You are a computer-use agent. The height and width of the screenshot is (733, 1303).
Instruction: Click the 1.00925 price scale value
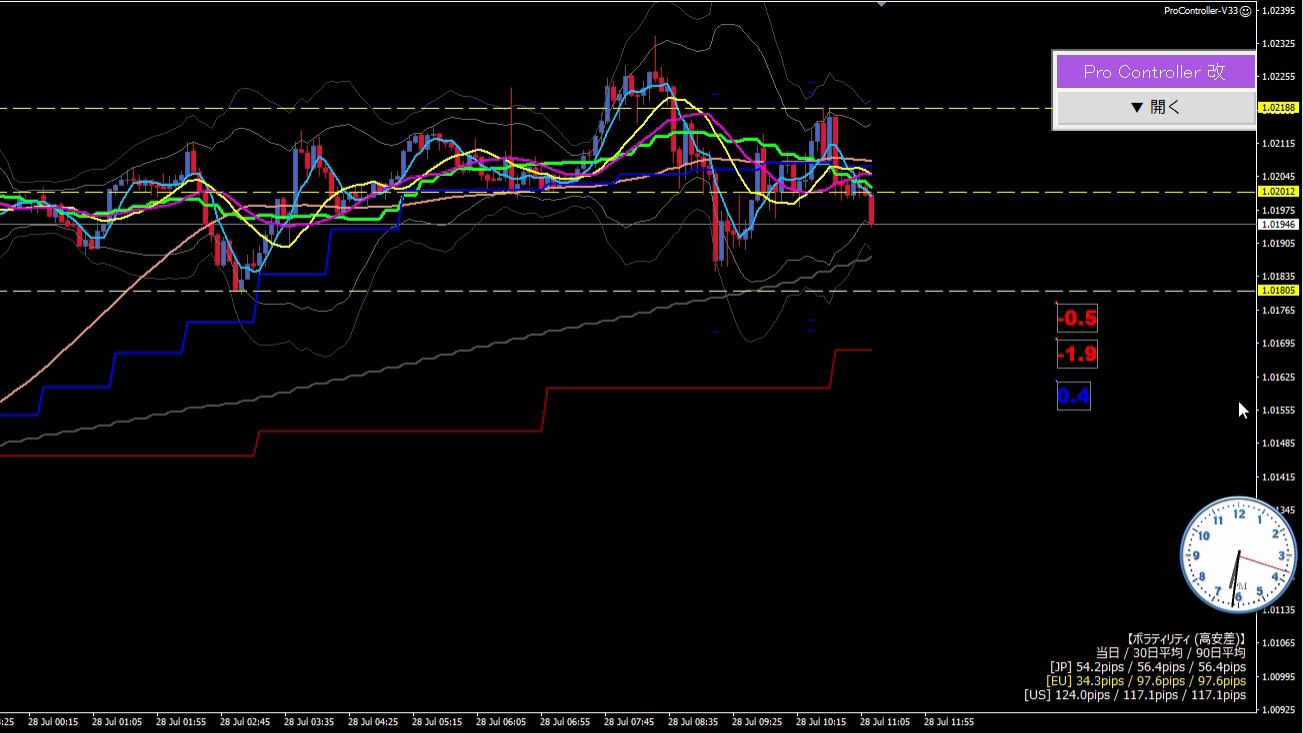click(1279, 710)
